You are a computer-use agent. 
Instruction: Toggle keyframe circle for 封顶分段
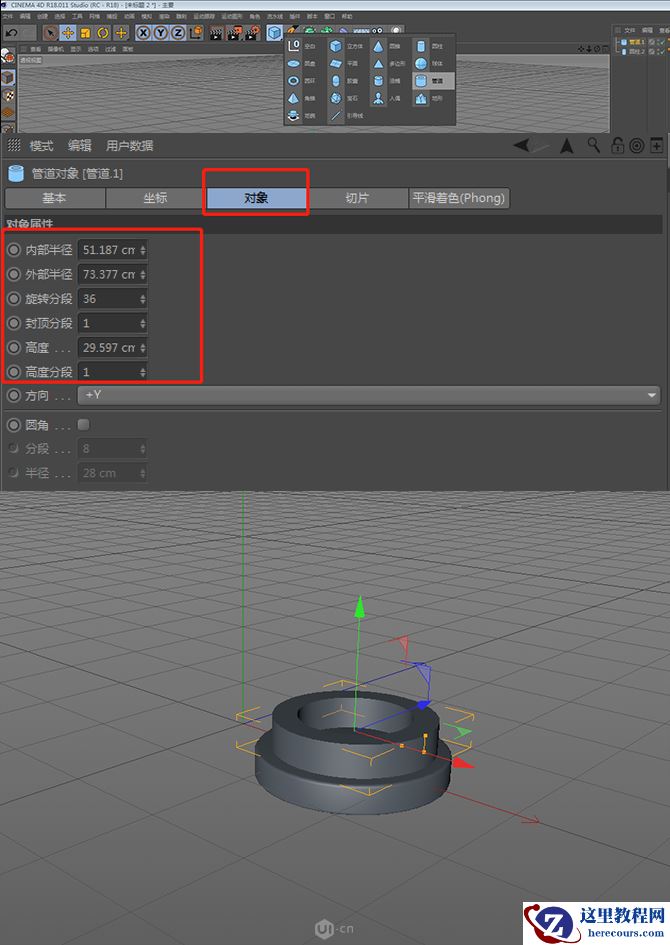coord(14,323)
